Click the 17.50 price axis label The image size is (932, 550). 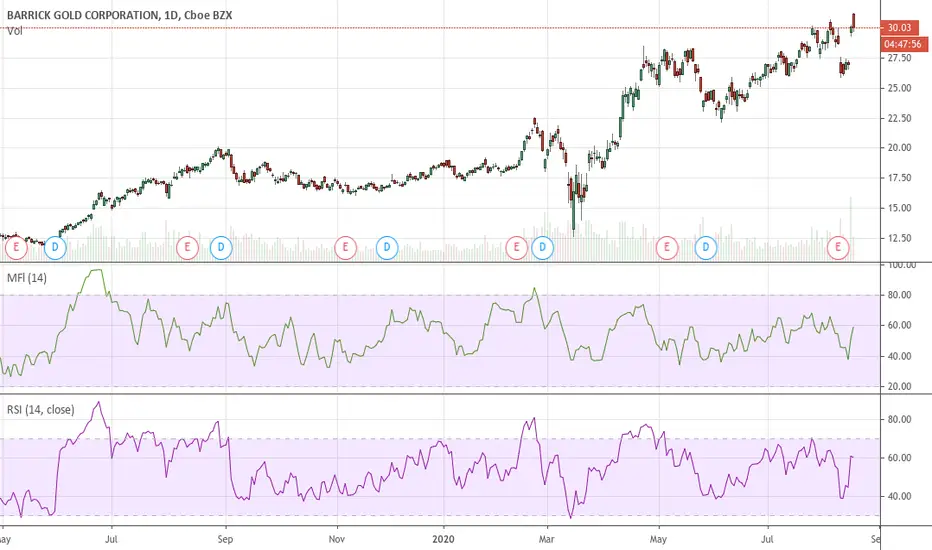pyautogui.click(x=899, y=178)
